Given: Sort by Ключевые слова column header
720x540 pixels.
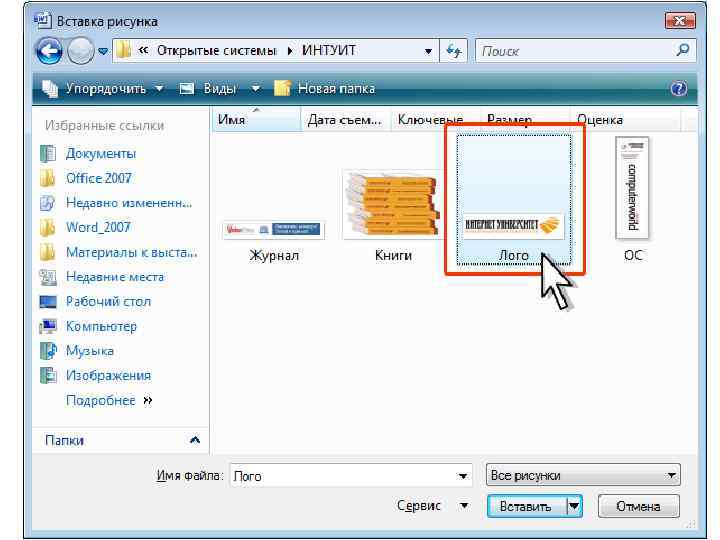Looking at the screenshot, I should click(435, 120).
